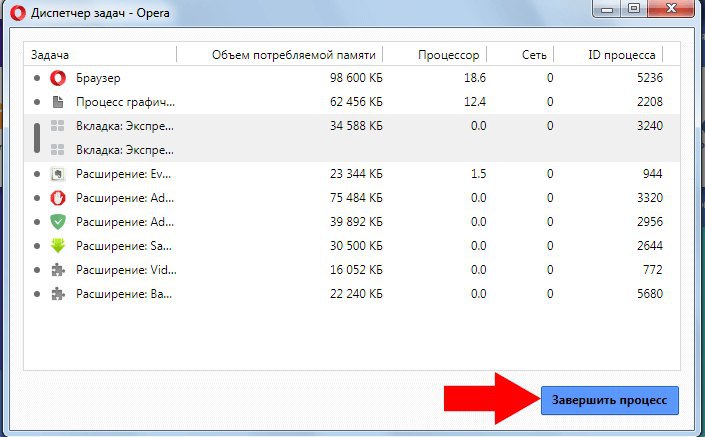
Task: Click process ID 5236
Action: click(650, 78)
